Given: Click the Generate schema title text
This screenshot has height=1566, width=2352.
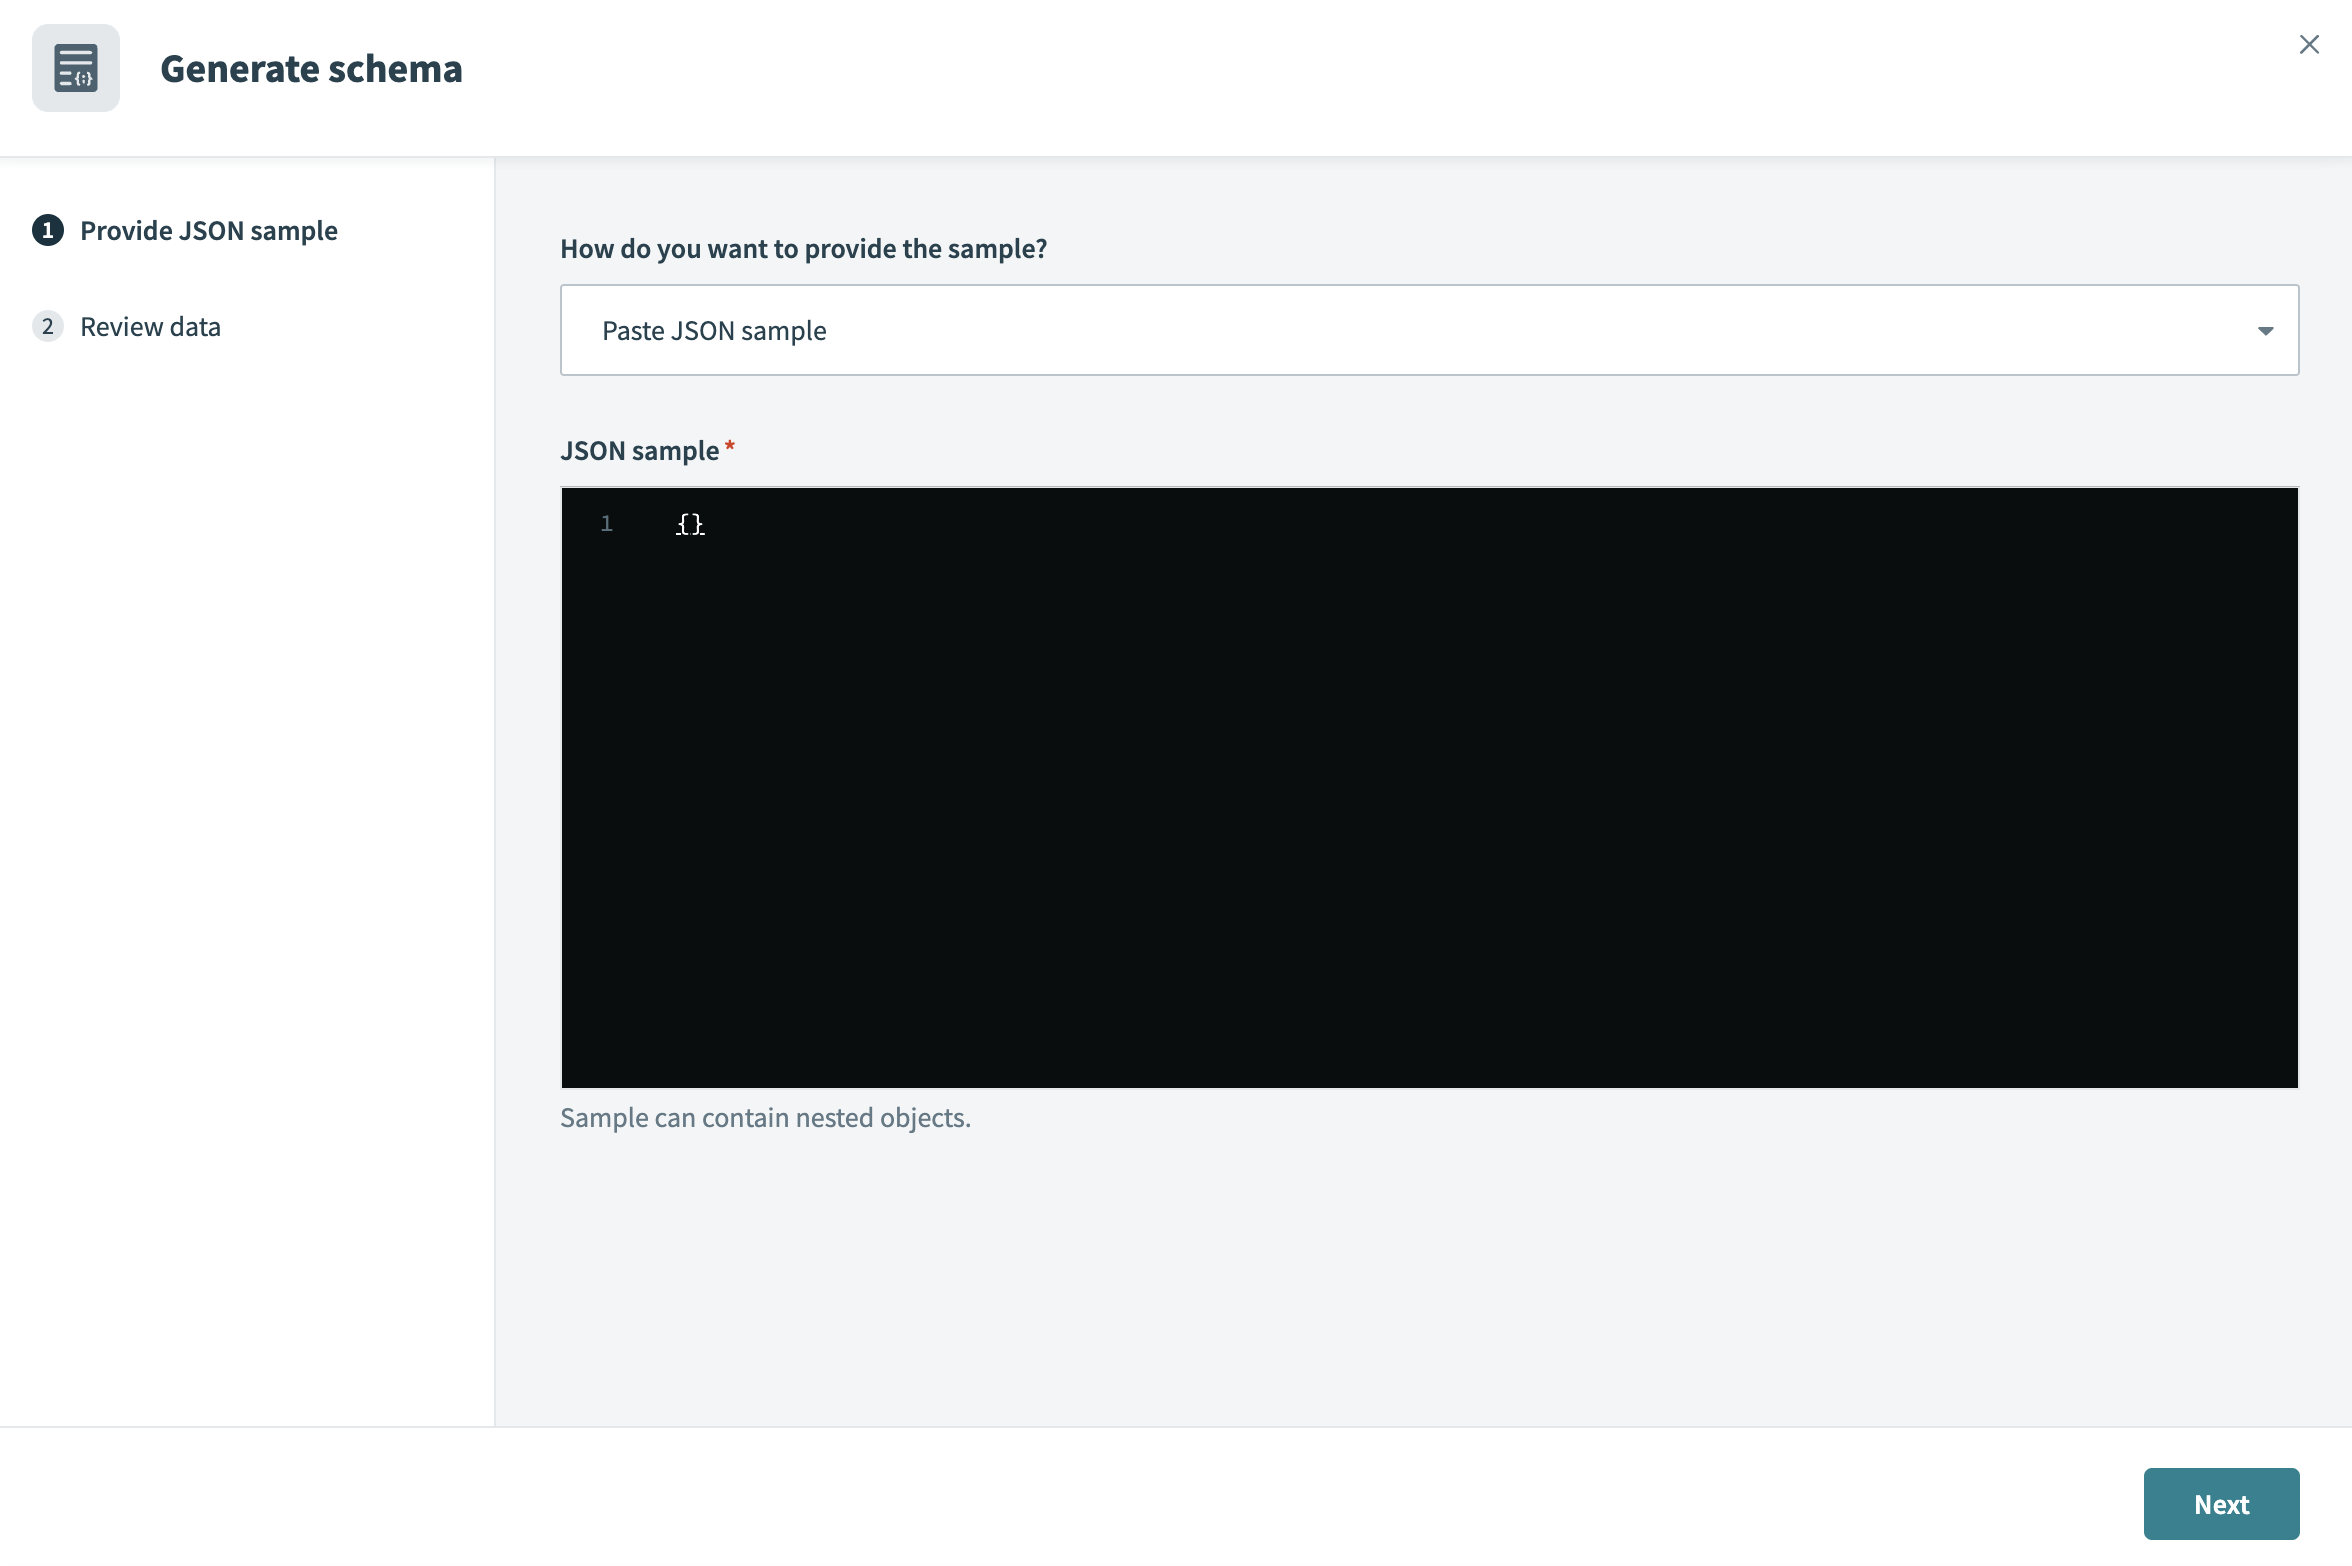Looking at the screenshot, I should click(x=311, y=69).
